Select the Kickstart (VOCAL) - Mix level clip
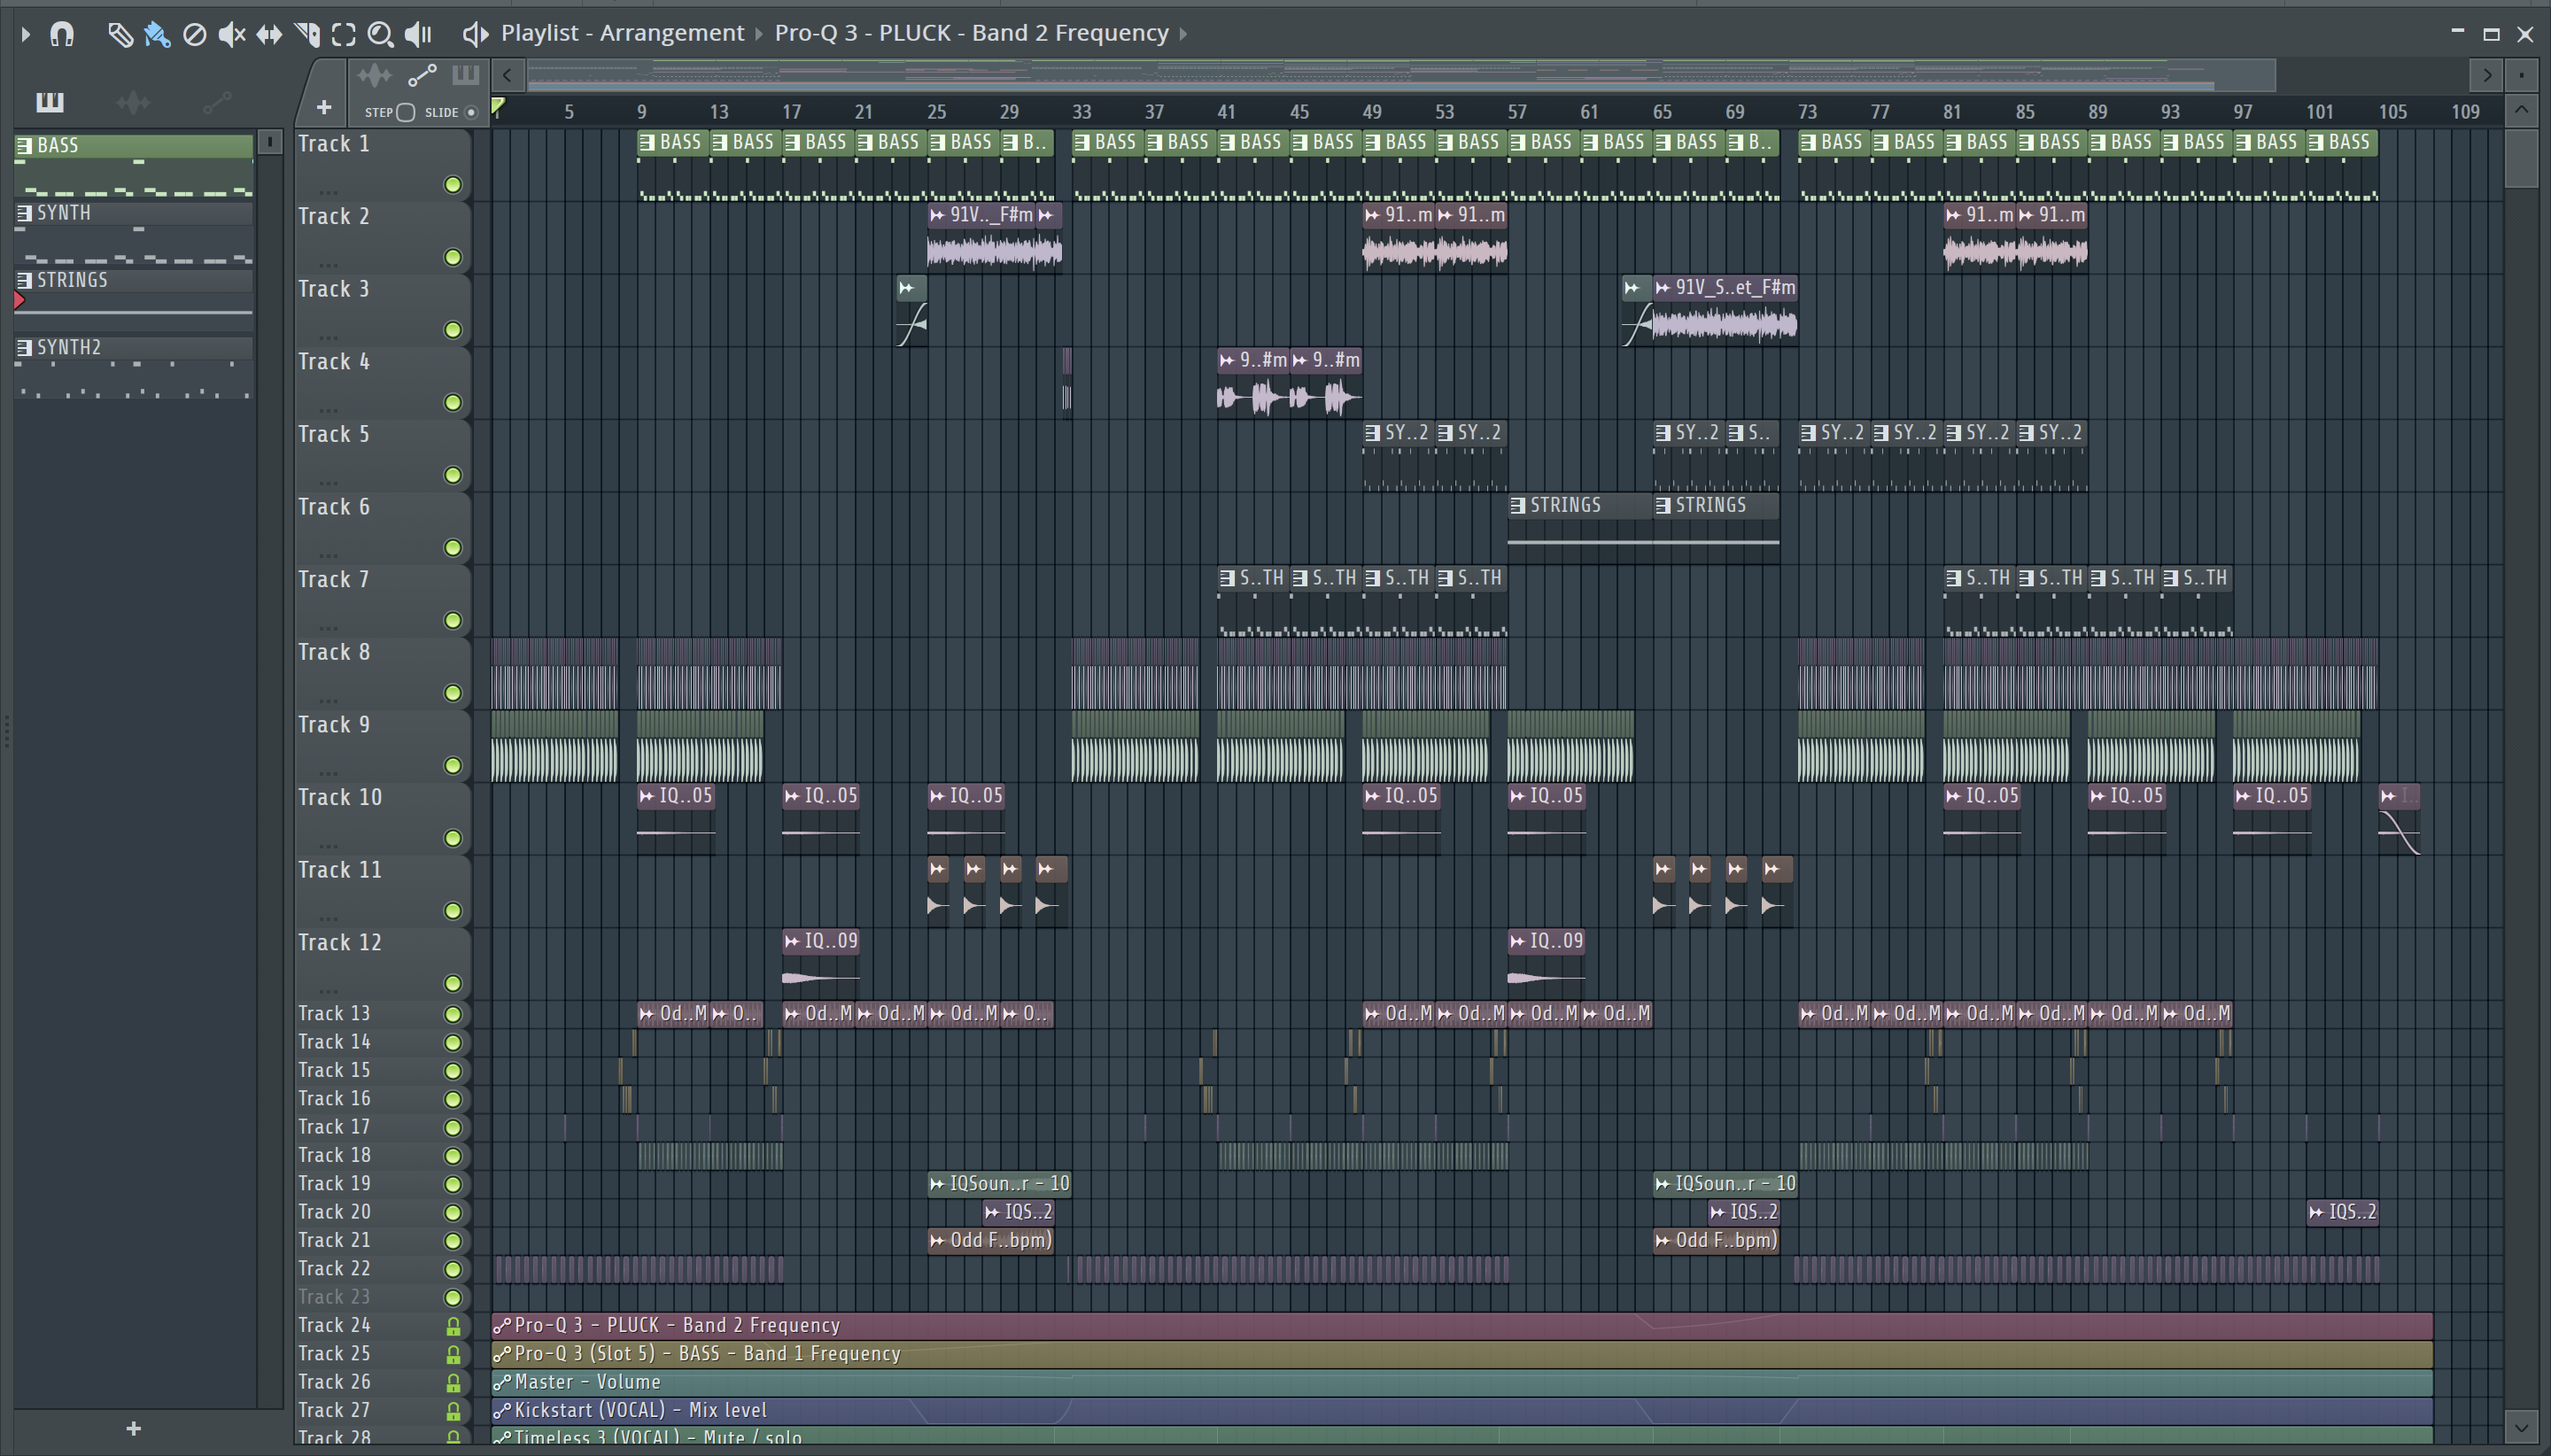The image size is (2551, 1456). (1462, 1410)
